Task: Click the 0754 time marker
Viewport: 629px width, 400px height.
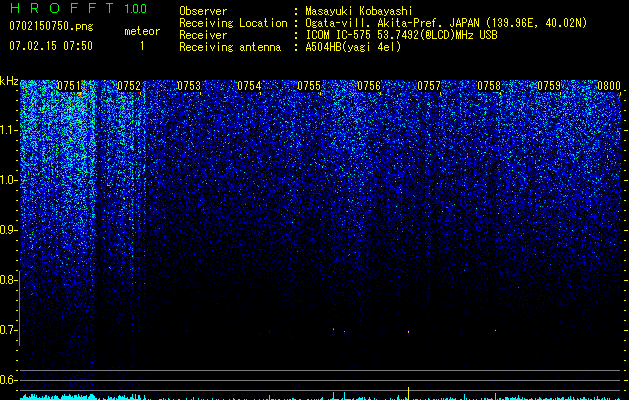Action: 249,86
